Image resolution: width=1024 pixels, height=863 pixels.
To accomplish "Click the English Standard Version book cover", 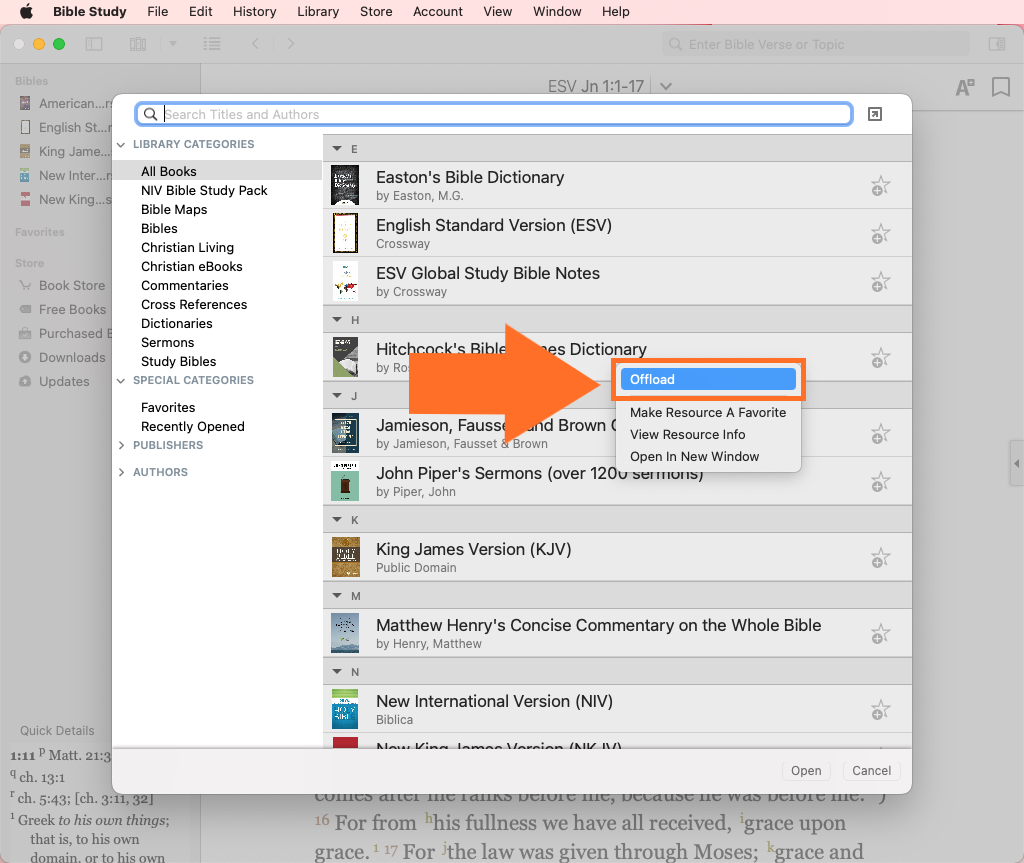I will coord(345,234).
